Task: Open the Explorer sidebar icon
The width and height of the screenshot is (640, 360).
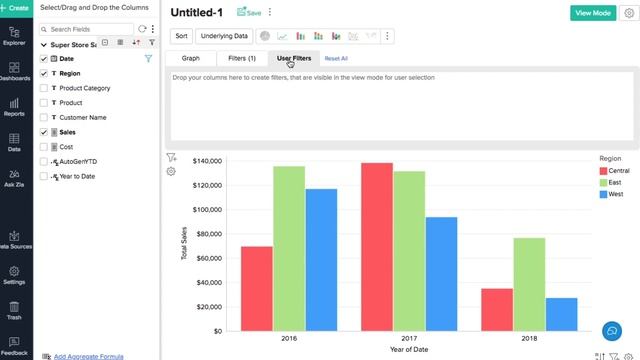Action: click(14, 36)
